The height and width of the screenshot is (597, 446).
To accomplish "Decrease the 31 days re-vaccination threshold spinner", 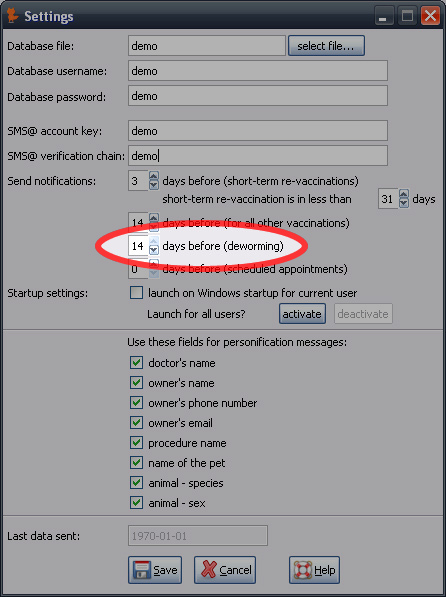I will pyautogui.click(x=404, y=203).
